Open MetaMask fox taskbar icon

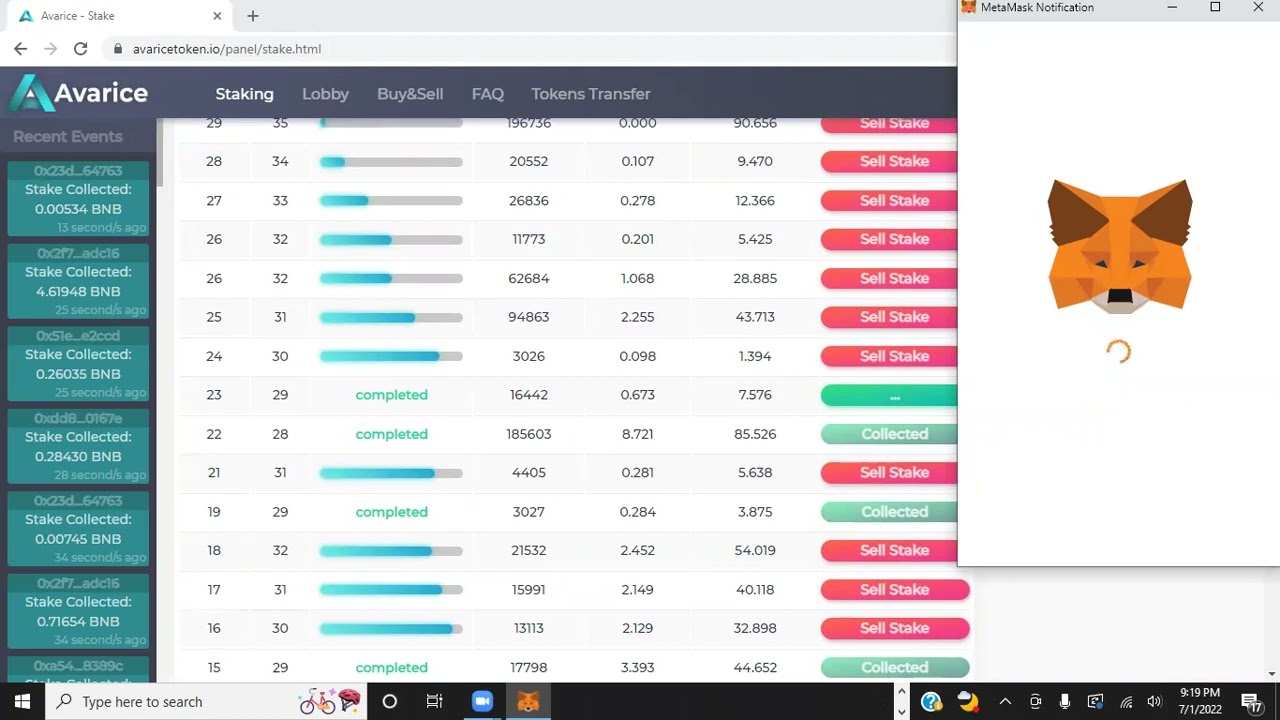coord(528,702)
